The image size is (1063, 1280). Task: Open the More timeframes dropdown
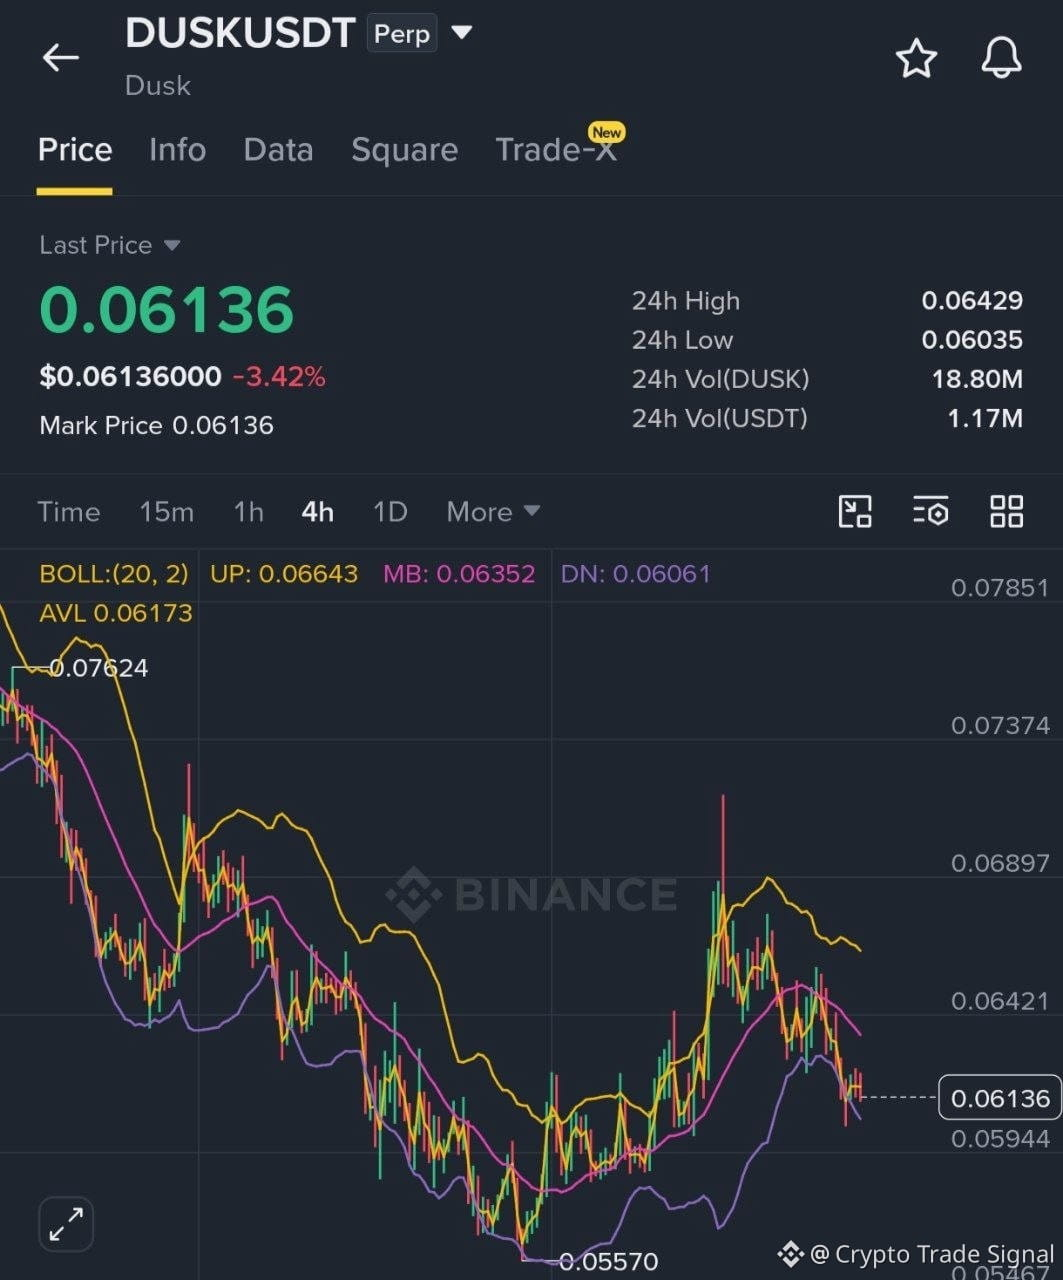coord(493,512)
